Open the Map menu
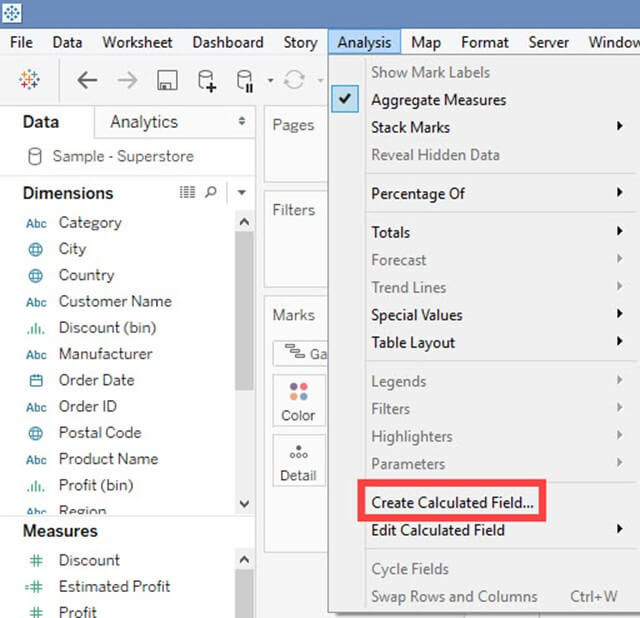The width and height of the screenshot is (640, 618). click(426, 42)
